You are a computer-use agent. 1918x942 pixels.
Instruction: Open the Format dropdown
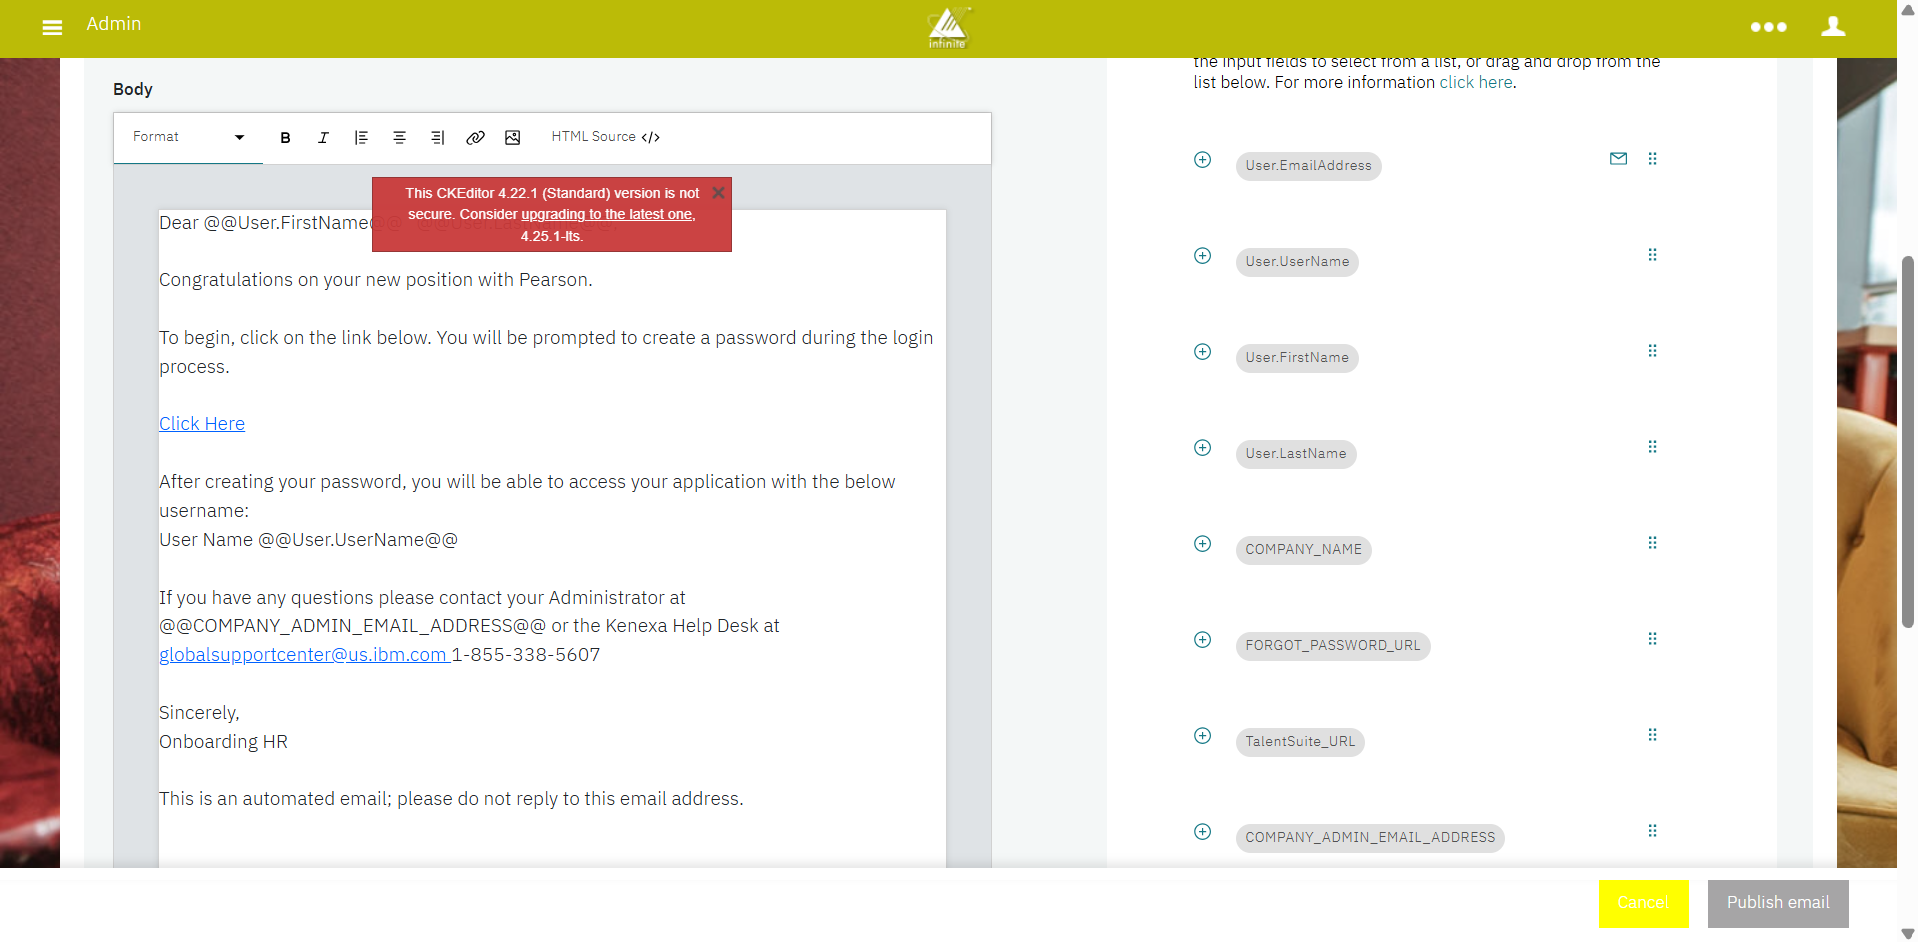188,137
